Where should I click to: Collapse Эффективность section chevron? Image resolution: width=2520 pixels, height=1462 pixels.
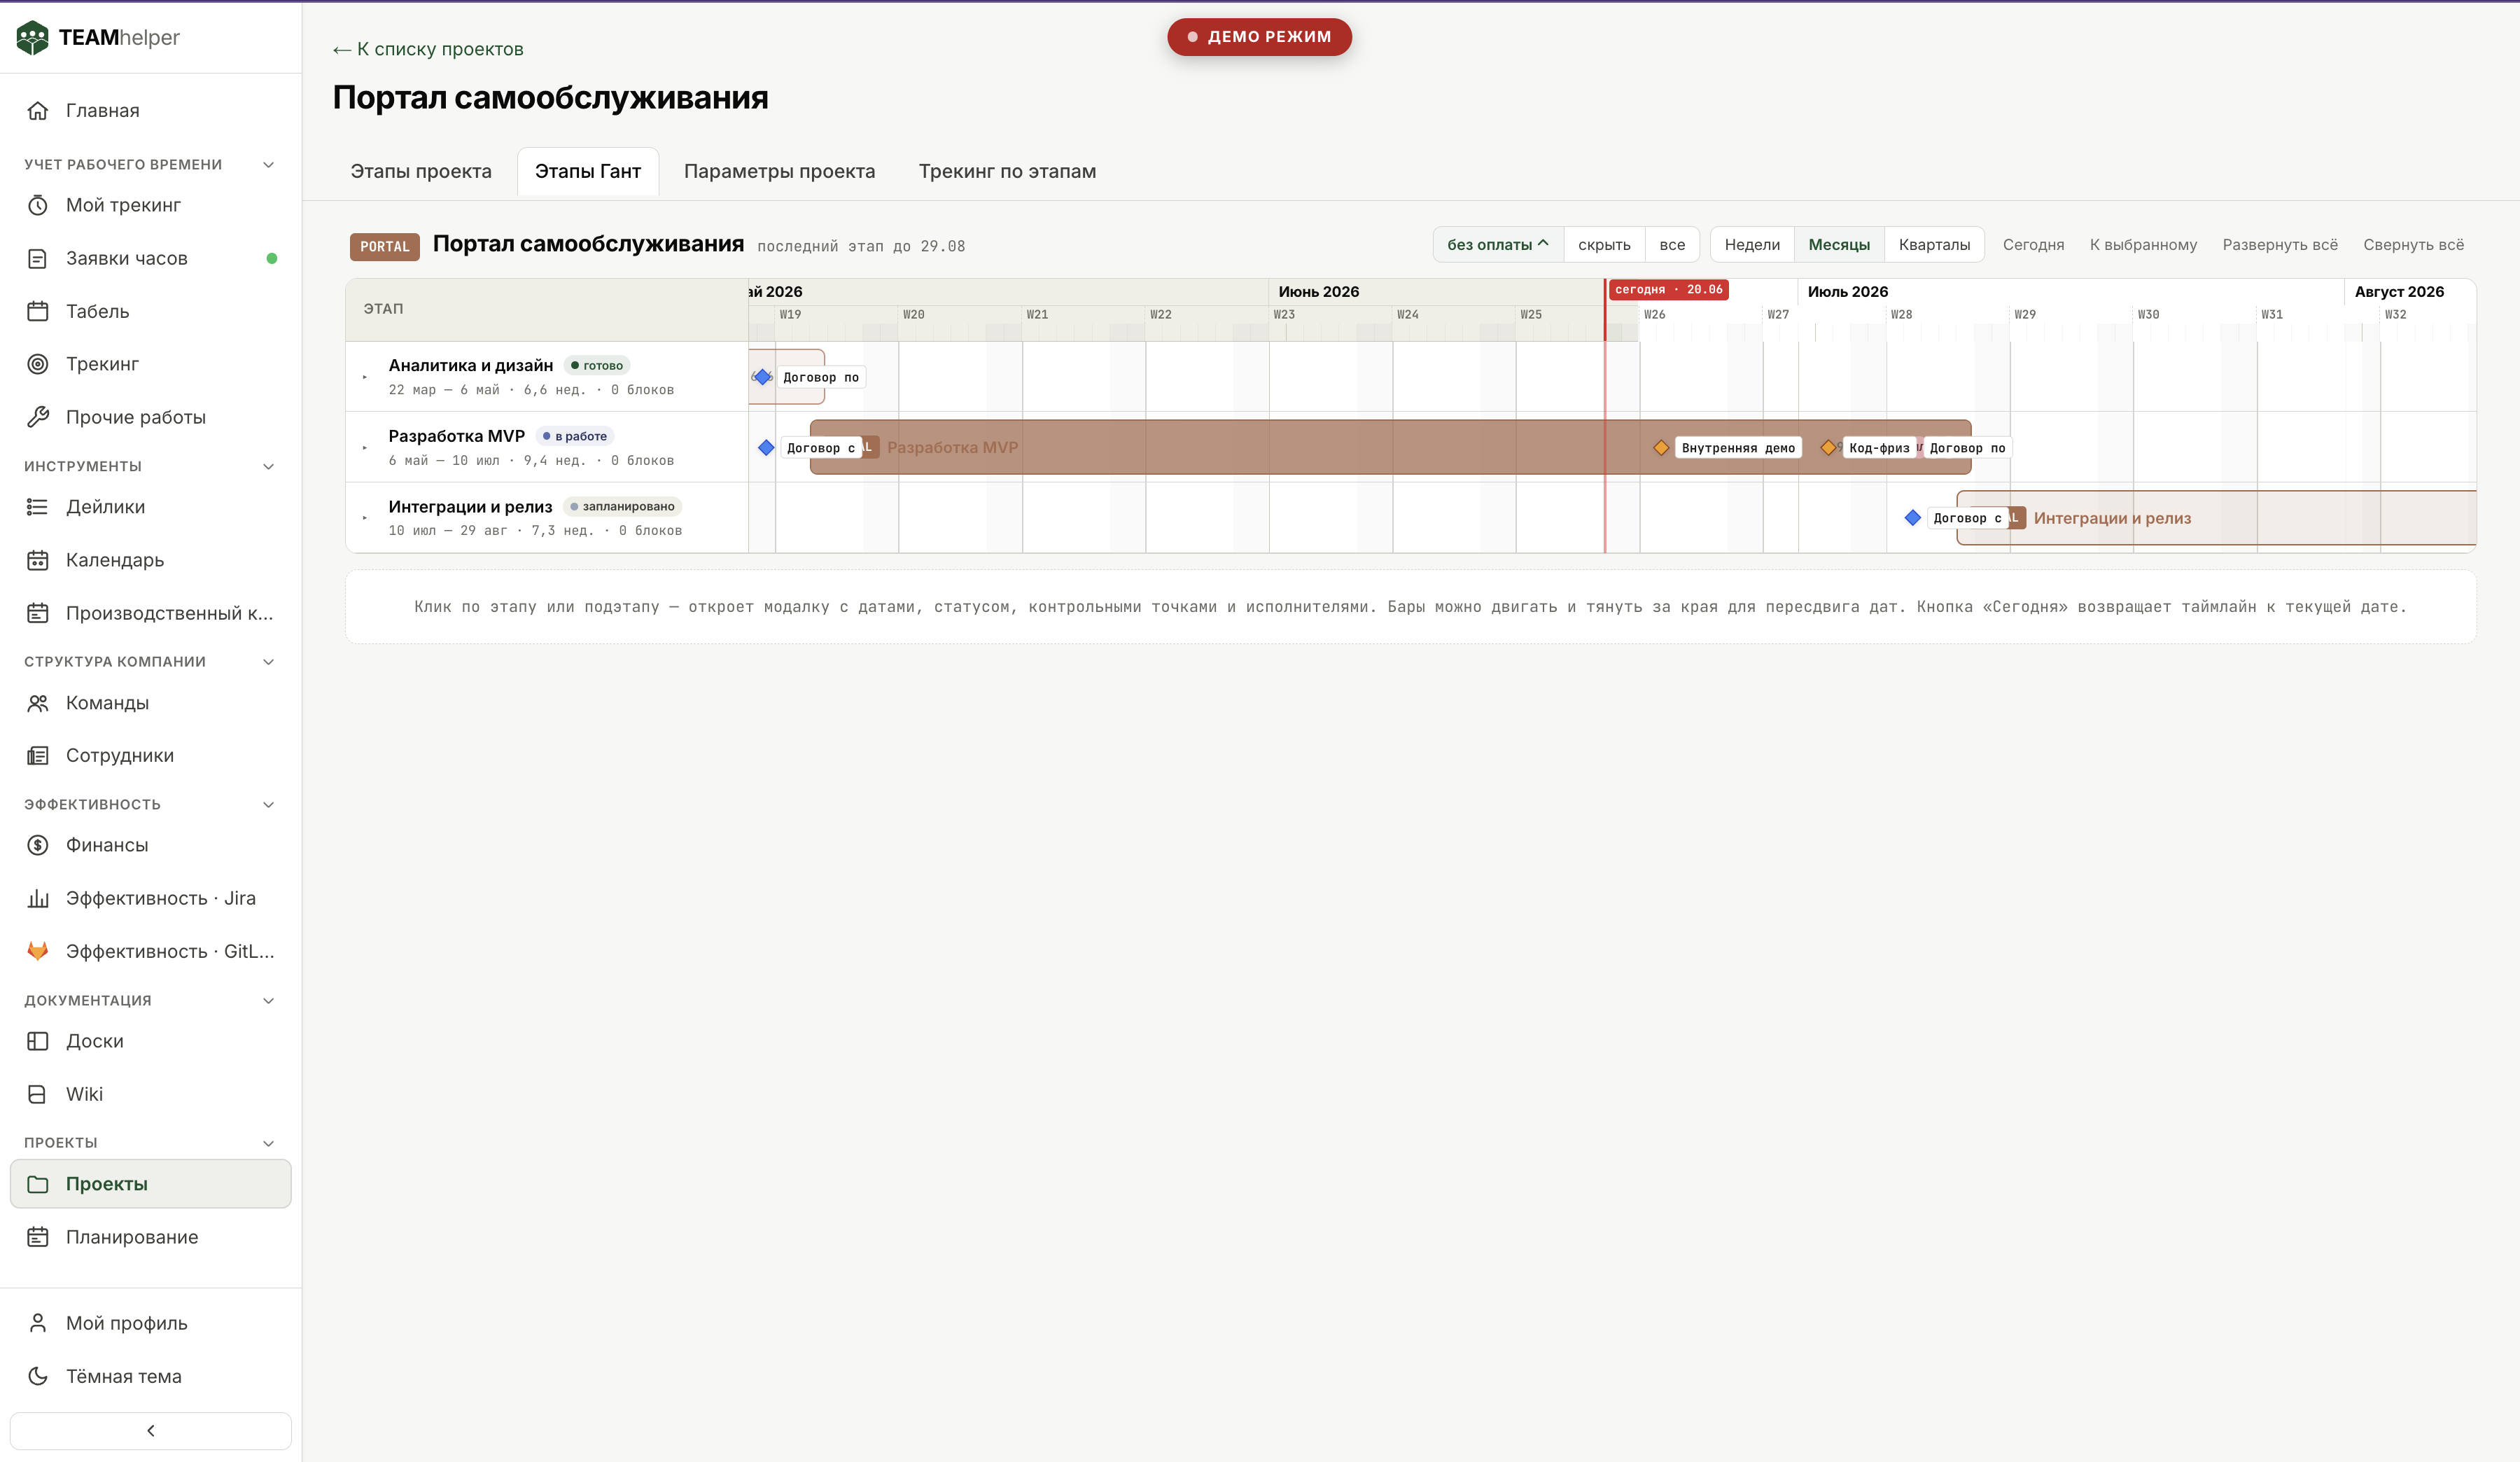(x=268, y=805)
